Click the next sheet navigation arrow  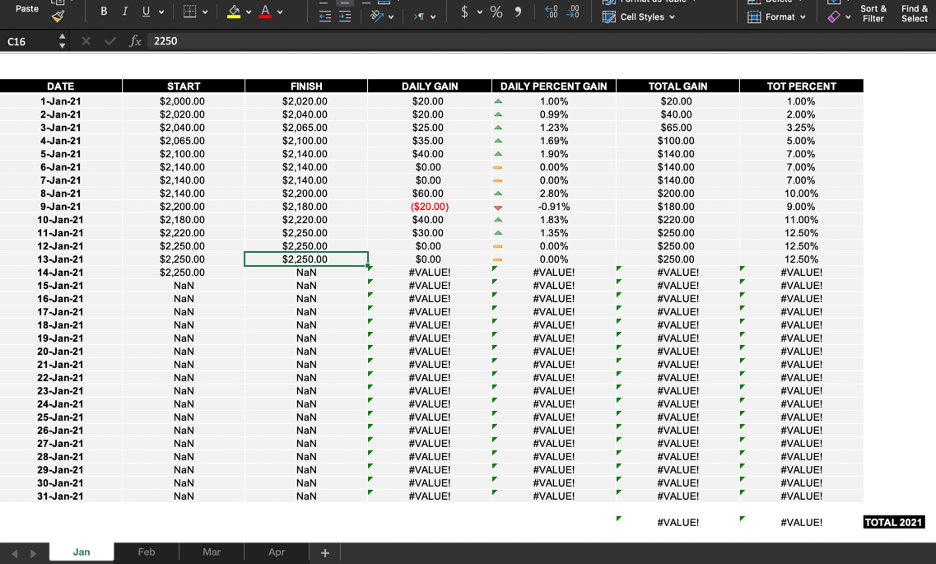[x=33, y=554]
